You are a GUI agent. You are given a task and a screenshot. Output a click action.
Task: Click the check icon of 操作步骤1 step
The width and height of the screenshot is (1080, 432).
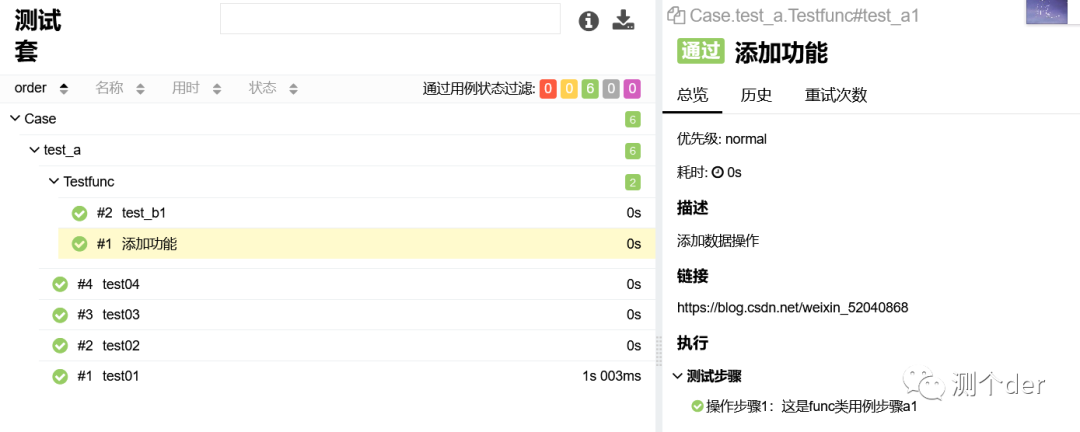[697, 407]
